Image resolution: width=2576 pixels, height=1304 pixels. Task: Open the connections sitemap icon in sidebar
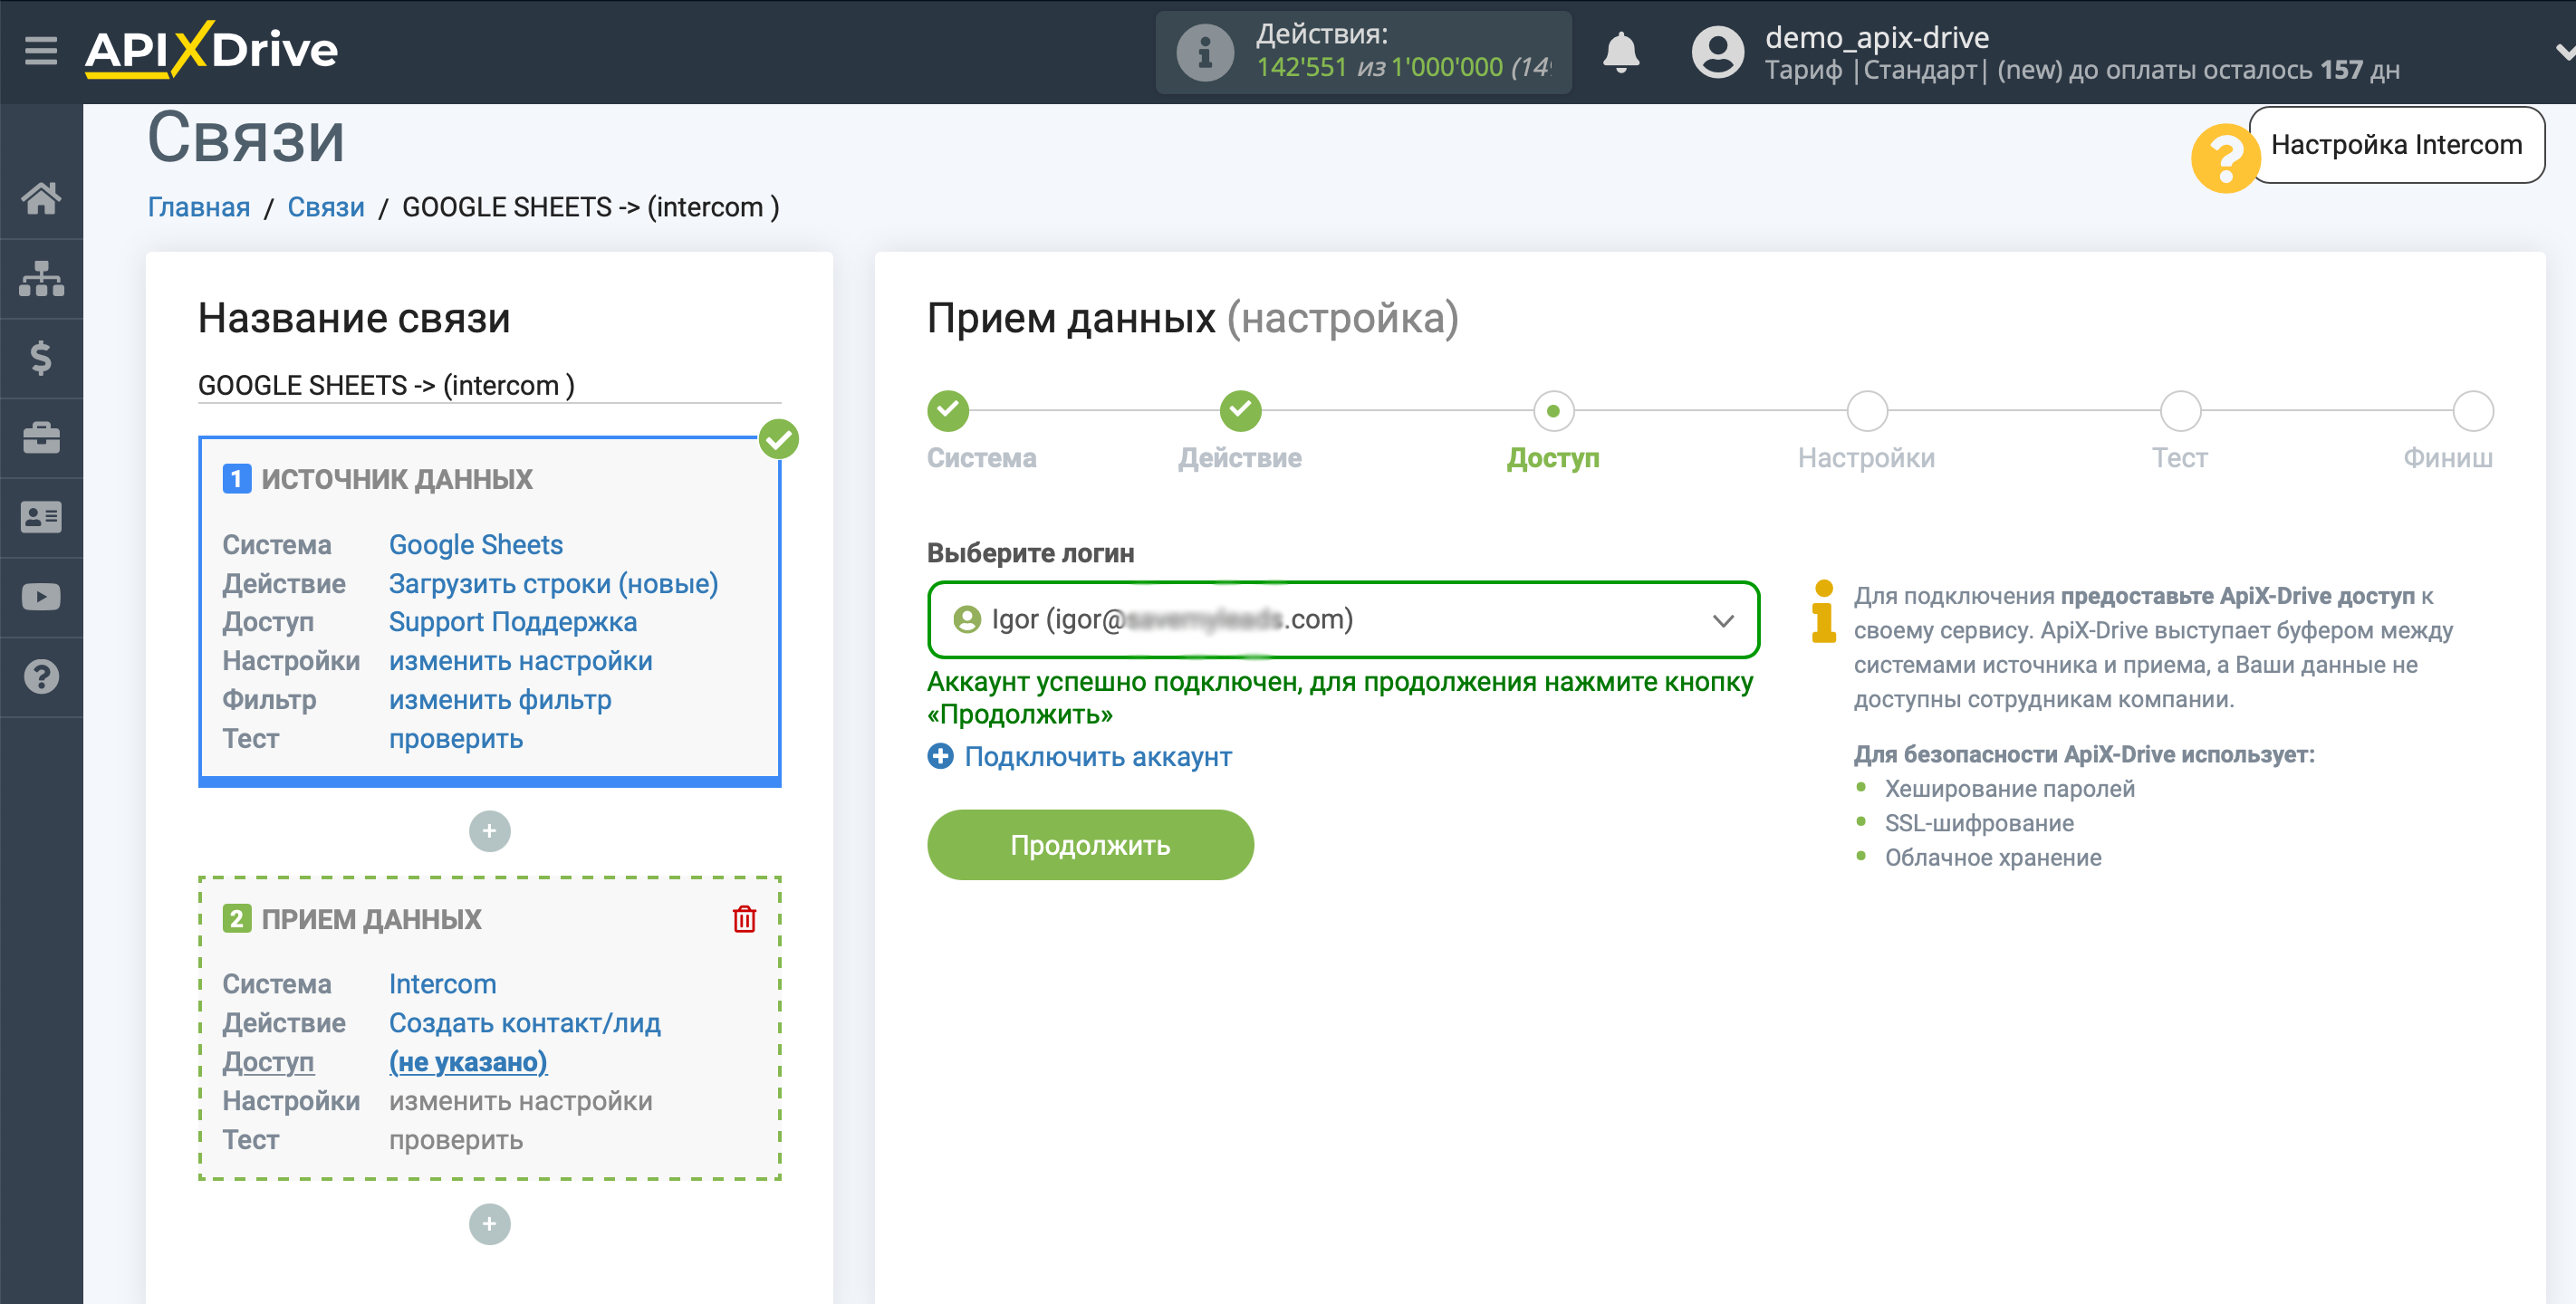click(x=41, y=278)
